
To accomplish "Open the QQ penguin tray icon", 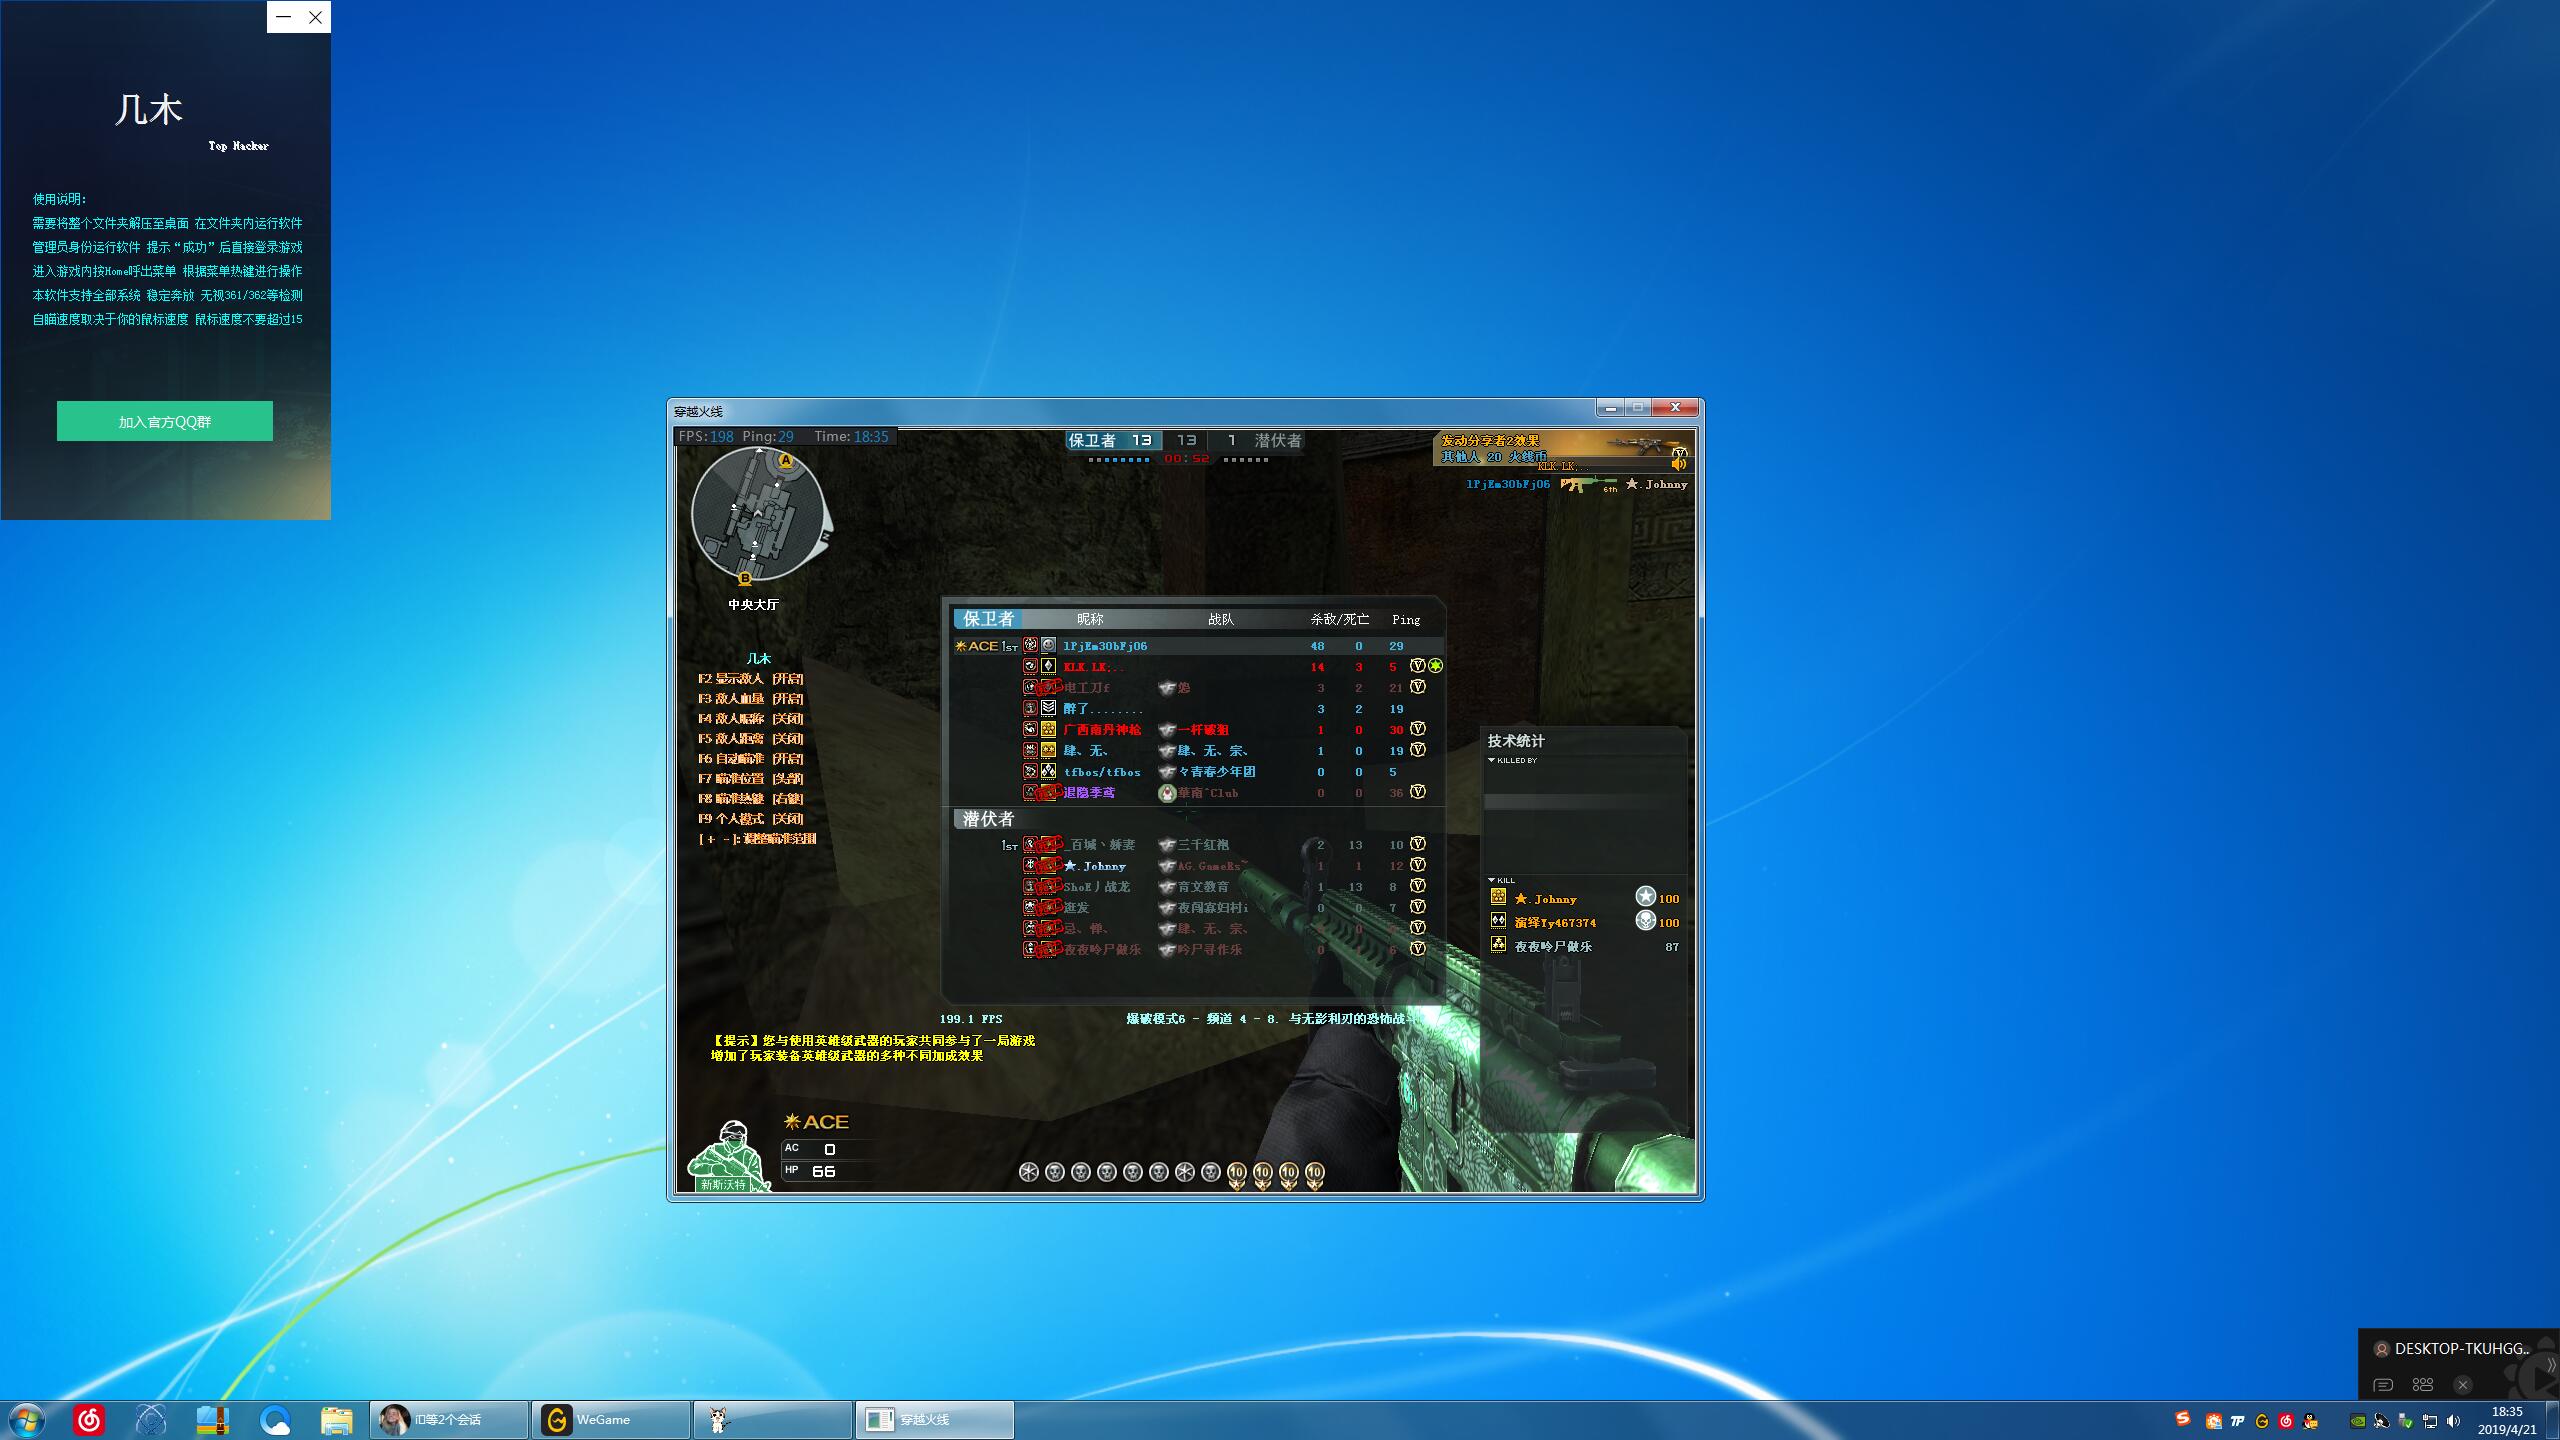I will [x=2310, y=1421].
